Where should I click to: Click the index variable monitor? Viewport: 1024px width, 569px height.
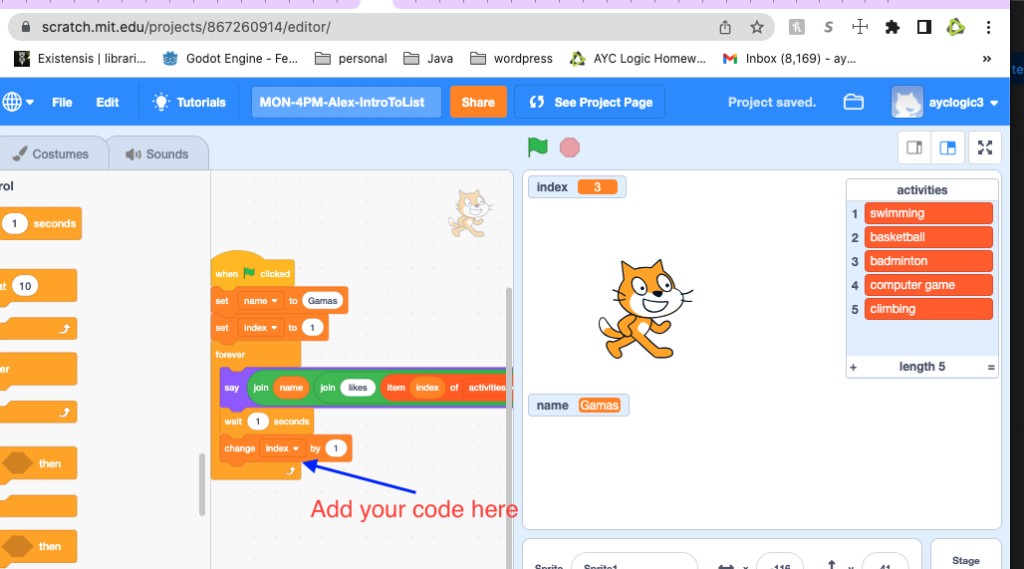577,187
